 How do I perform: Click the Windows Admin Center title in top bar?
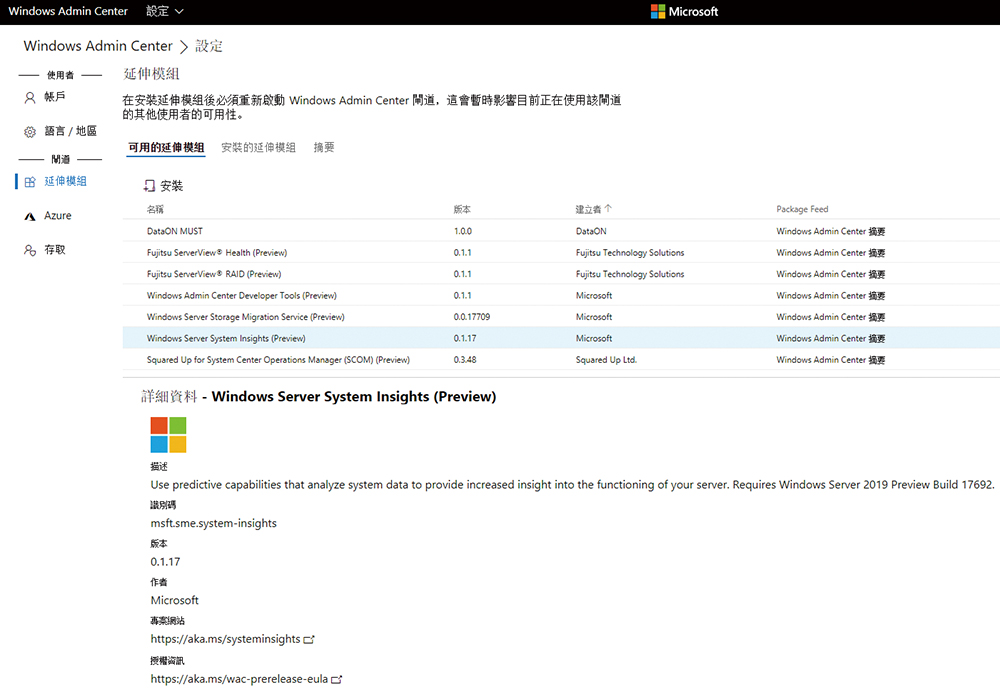68,11
